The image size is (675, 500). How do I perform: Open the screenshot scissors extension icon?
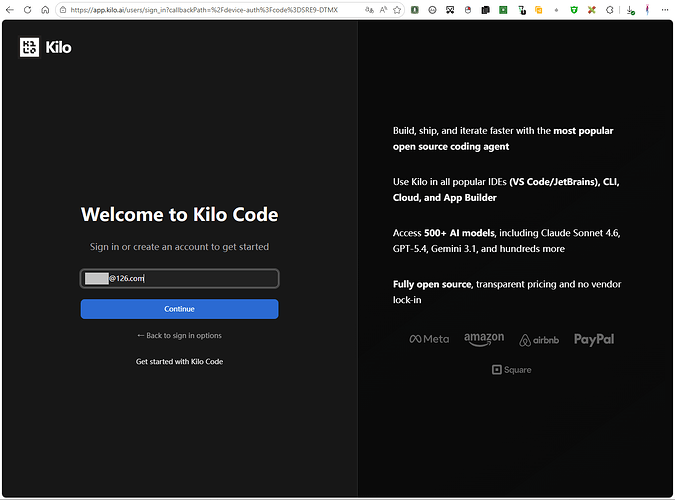[450, 9]
